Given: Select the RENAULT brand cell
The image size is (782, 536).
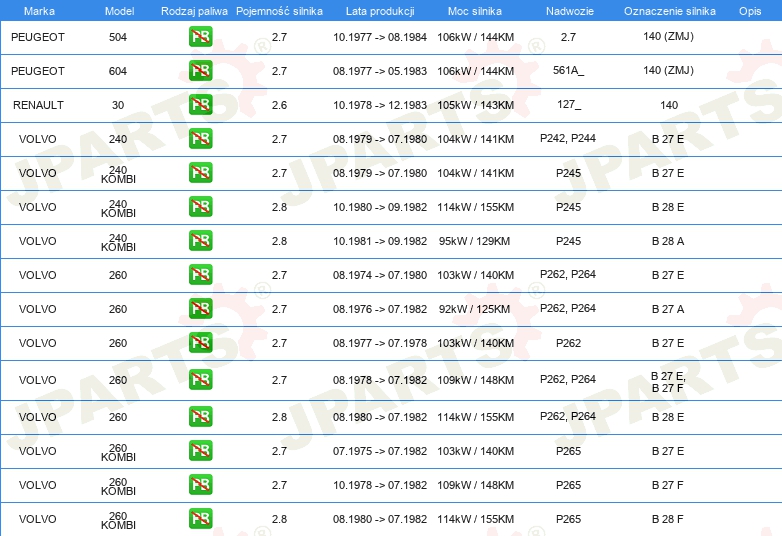Looking at the screenshot, I should point(38,105).
